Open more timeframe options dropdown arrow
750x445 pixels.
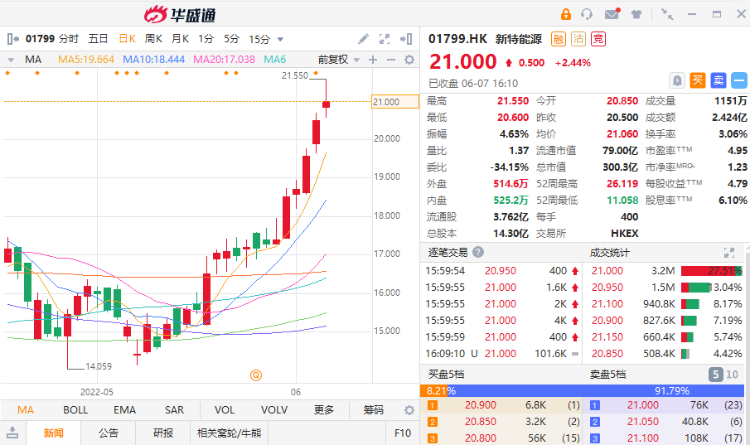[x=280, y=39]
